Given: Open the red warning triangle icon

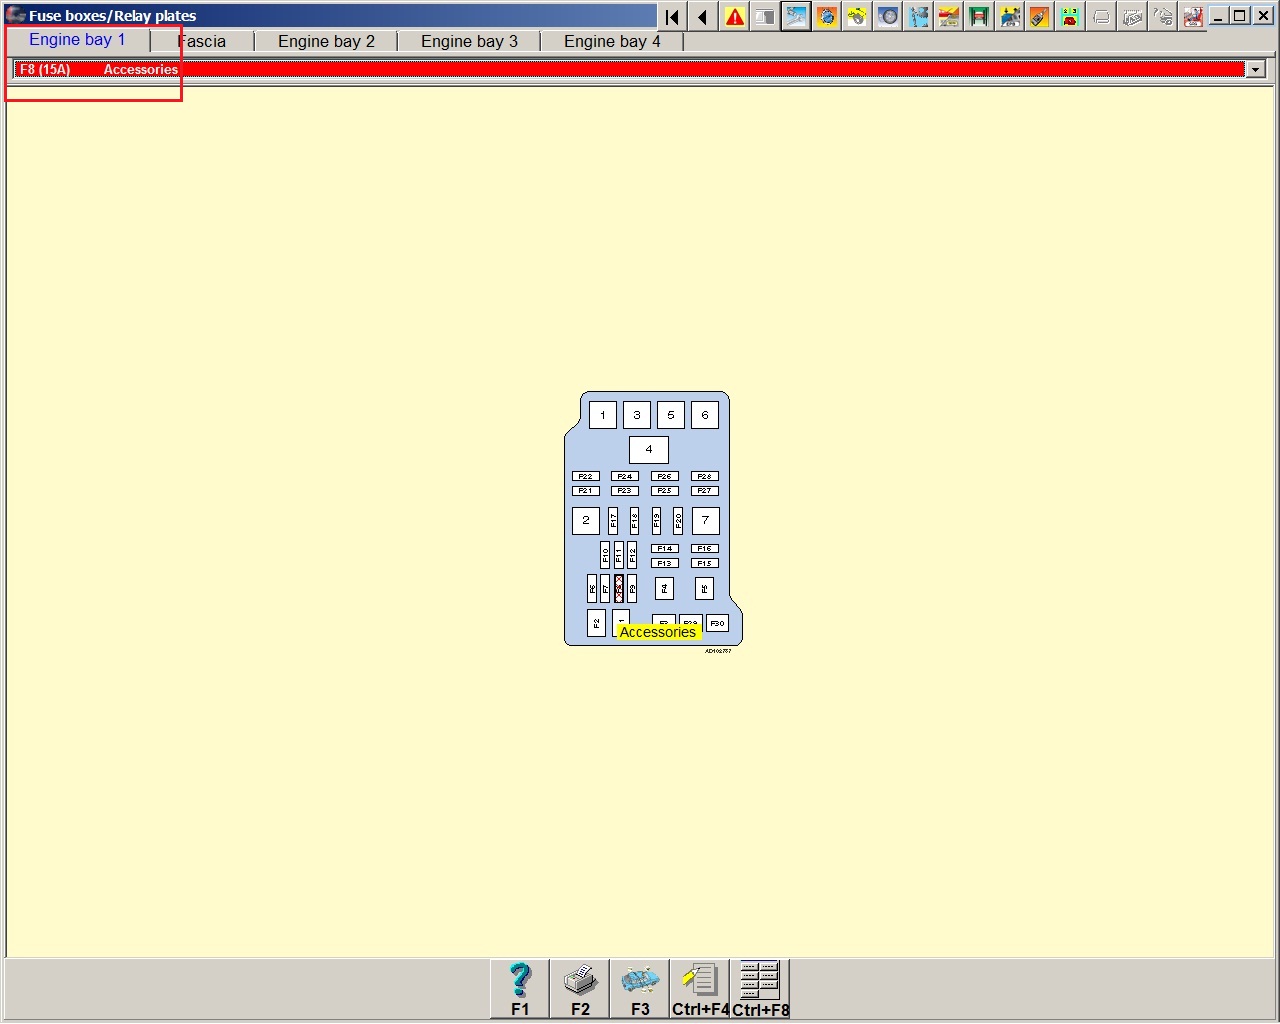Looking at the screenshot, I should (x=735, y=17).
